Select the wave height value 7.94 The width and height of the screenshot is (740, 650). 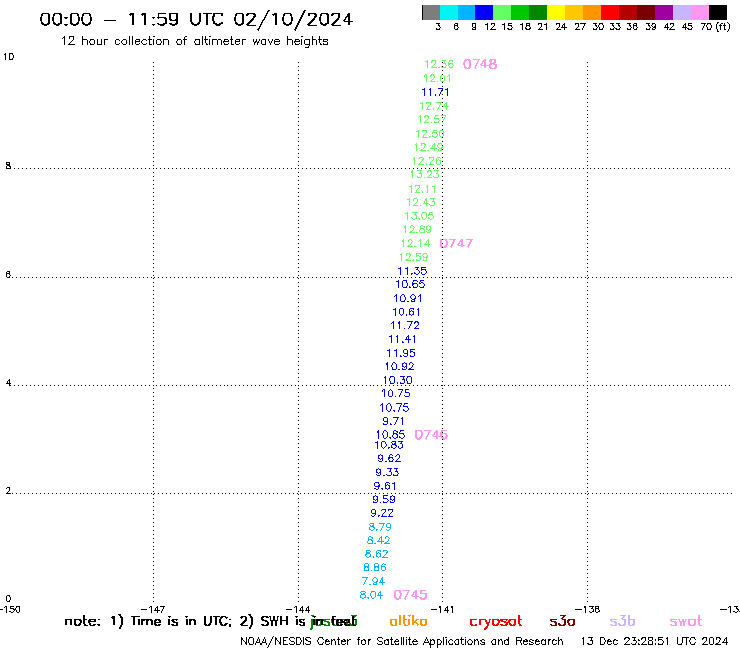point(373,581)
